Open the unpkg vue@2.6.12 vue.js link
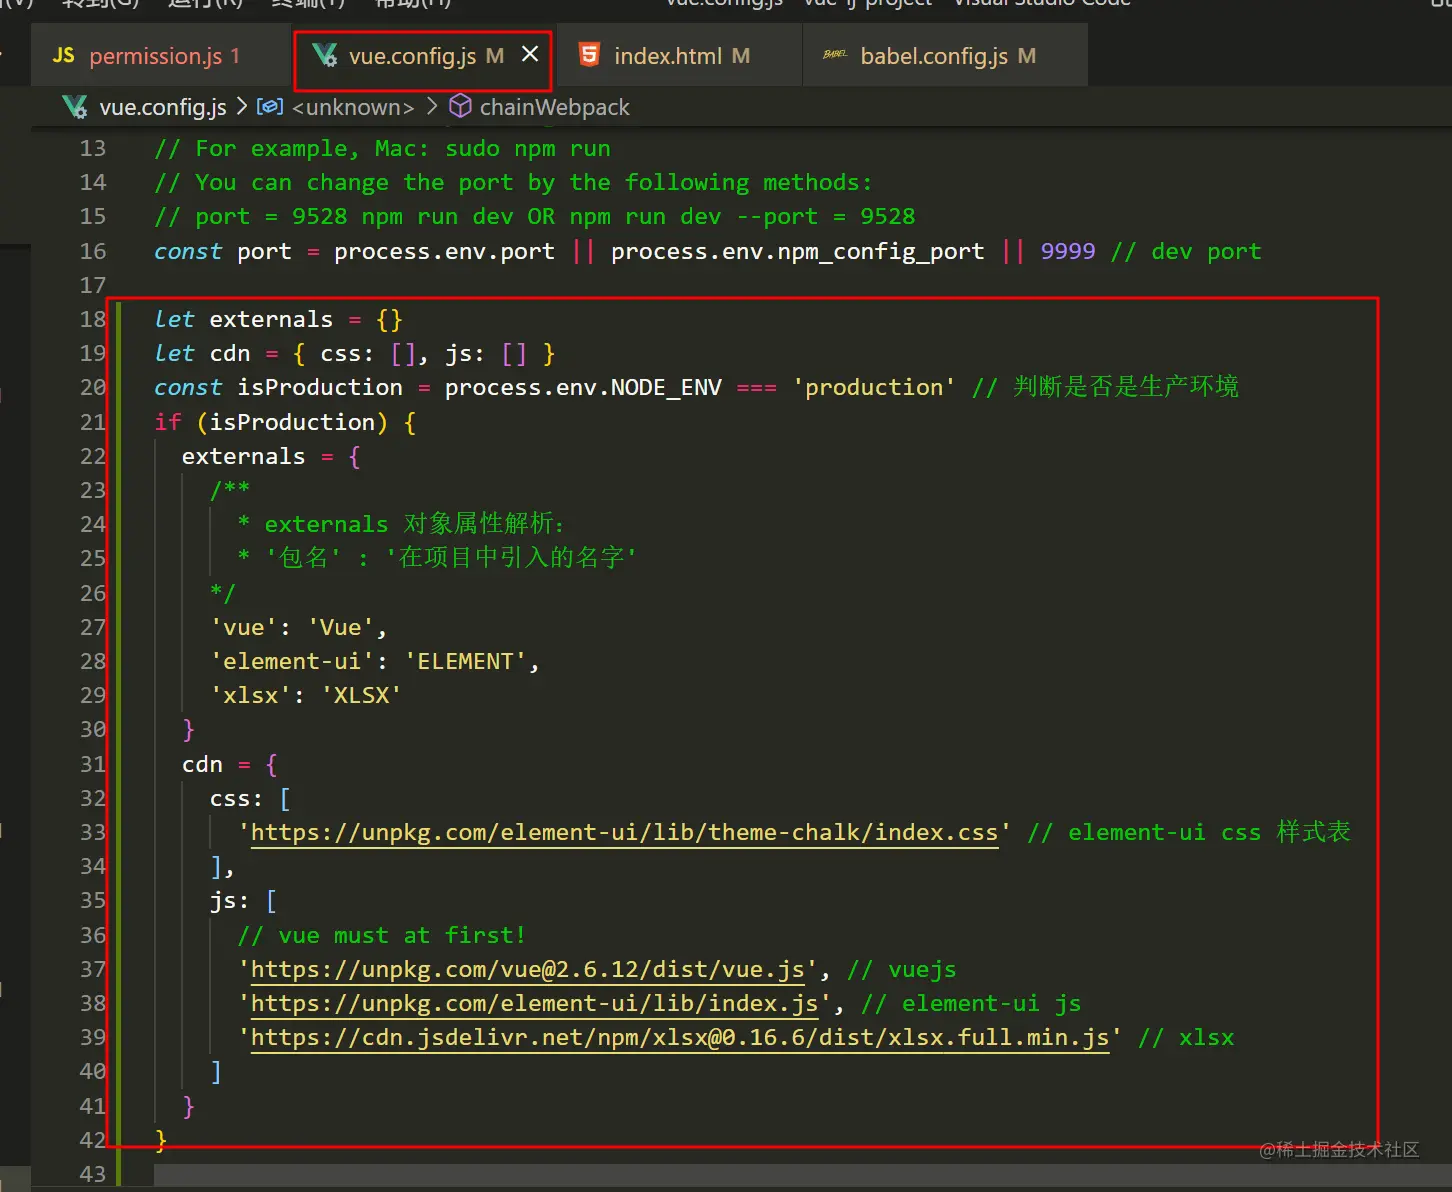This screenshot has height=1192, width=1452. [x=528, y=969]
